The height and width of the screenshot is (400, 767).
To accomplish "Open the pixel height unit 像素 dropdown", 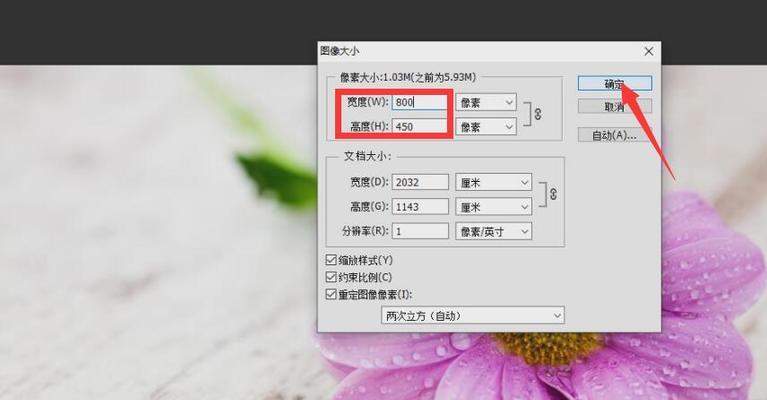I will tap(486, 127).
